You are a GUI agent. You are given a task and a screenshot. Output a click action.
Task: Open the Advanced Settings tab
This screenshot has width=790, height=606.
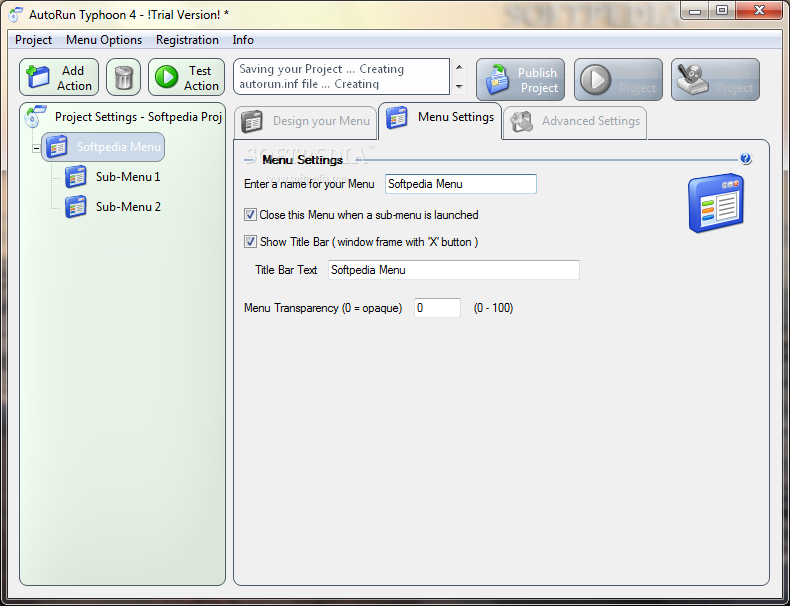tap(575, 122)
